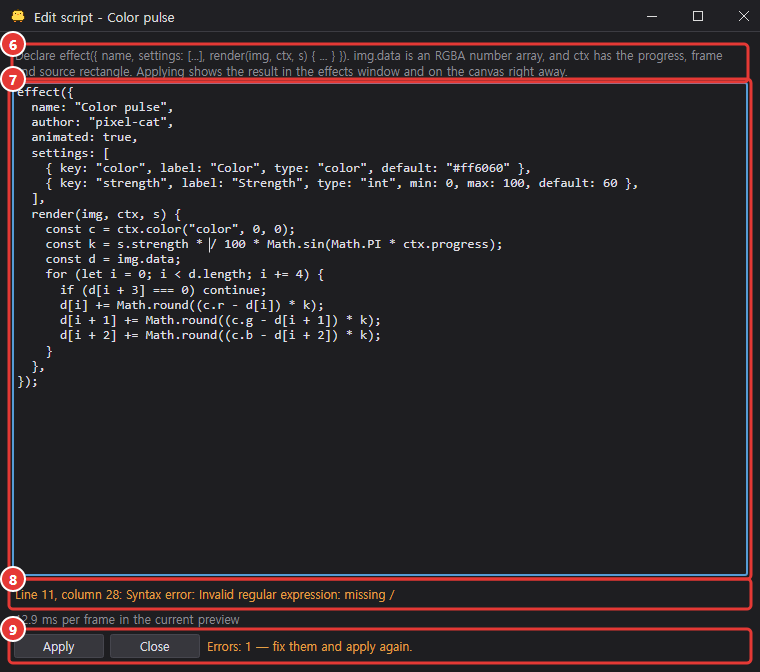Image resolution: width=760 pixels, height=672 pixels.
Task: Click the 'Edit script - Color pulse' title text
Action: point(104,17)
